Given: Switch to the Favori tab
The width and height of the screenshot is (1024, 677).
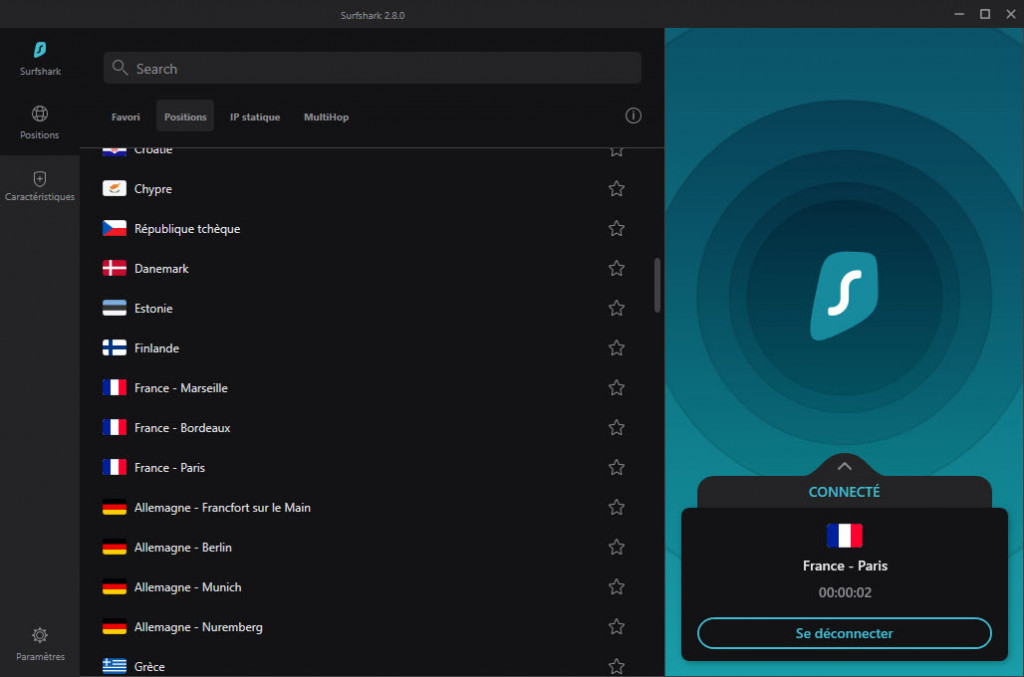Looking at the screenshot, I should tap(125, 117).
